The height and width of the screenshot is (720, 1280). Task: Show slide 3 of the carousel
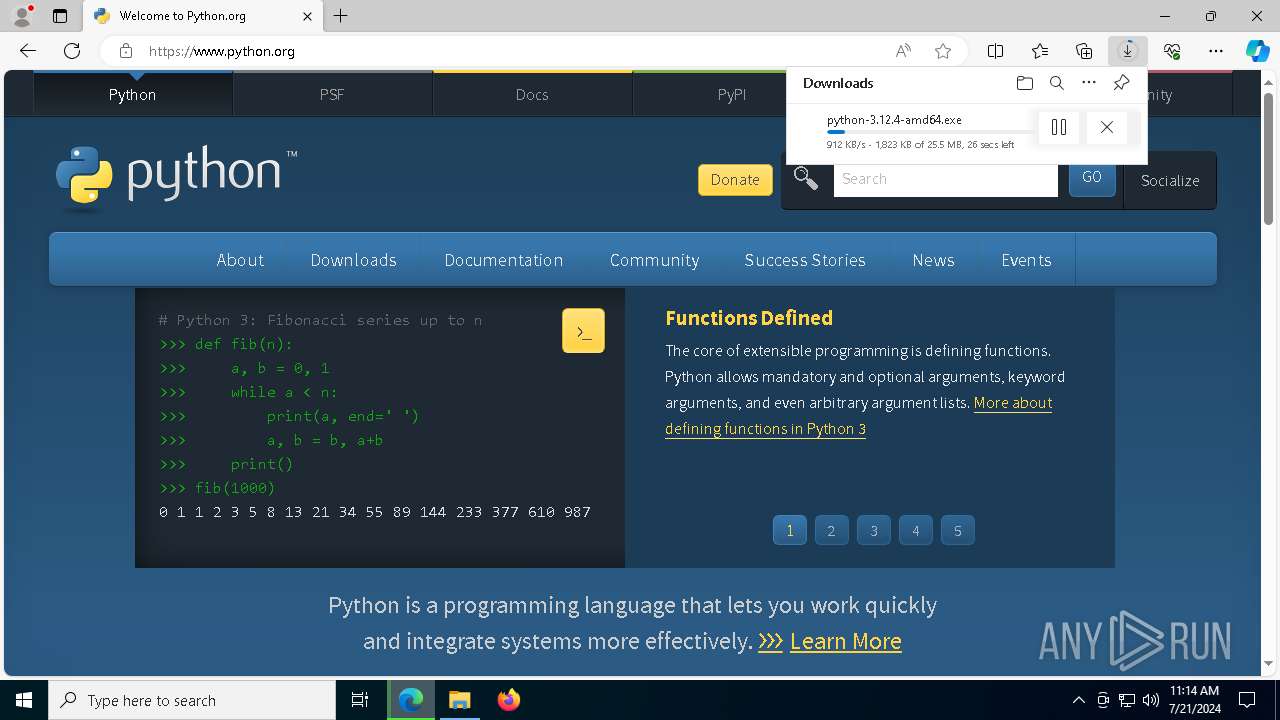[873, 530]
